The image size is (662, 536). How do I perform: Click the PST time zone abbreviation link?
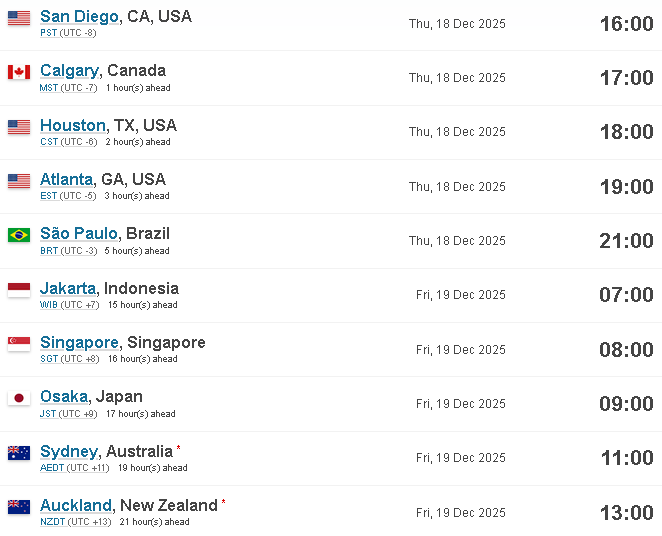point(49,33)
